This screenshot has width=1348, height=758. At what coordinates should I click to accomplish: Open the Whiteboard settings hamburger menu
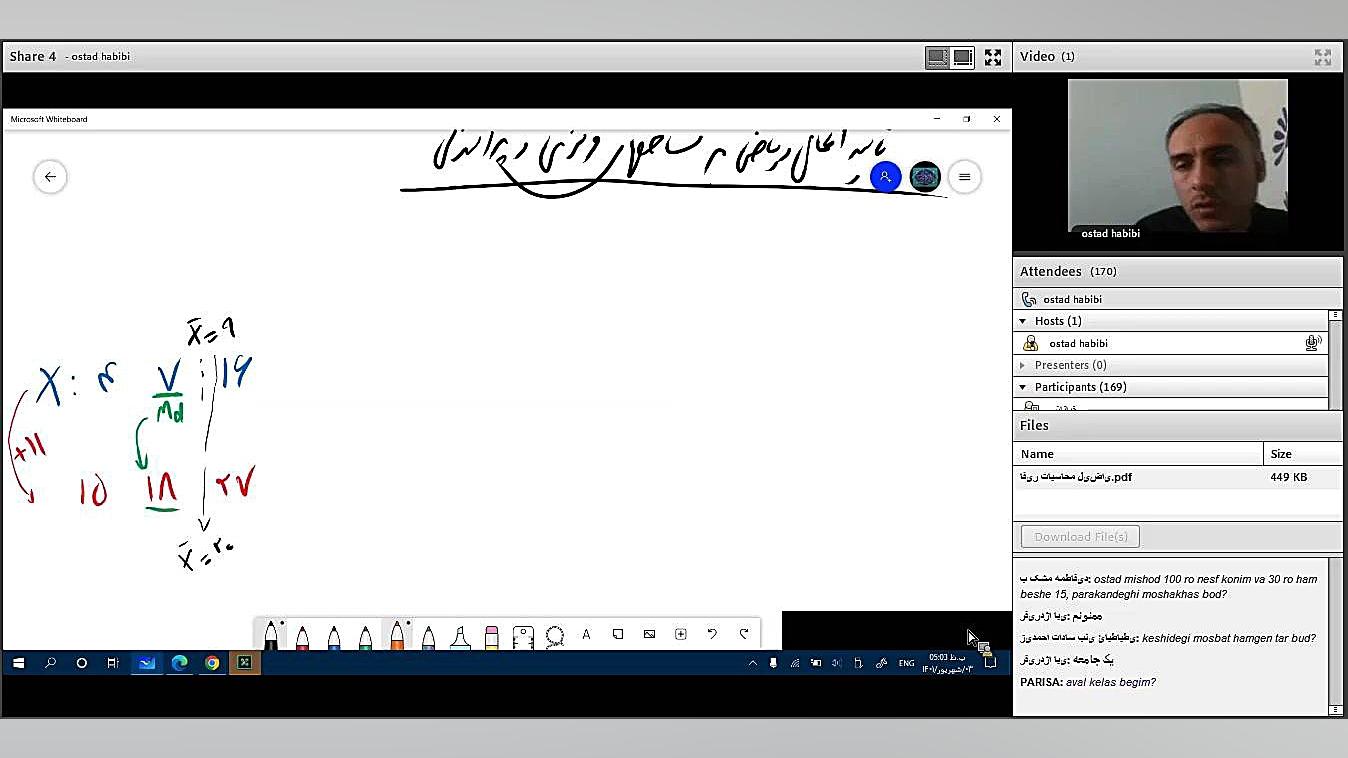[965, 177]
